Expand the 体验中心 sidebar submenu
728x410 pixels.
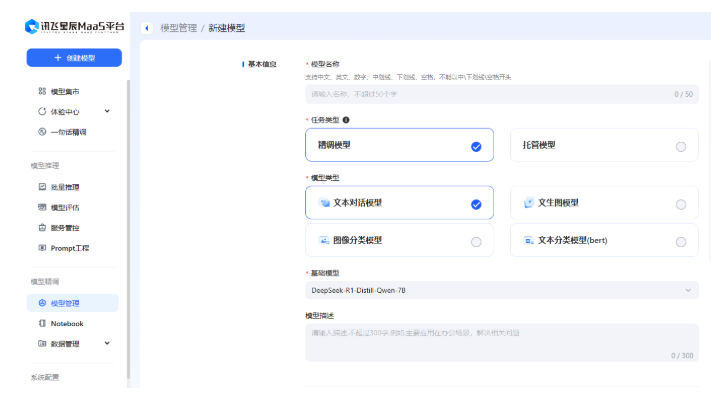click(107, 111)
